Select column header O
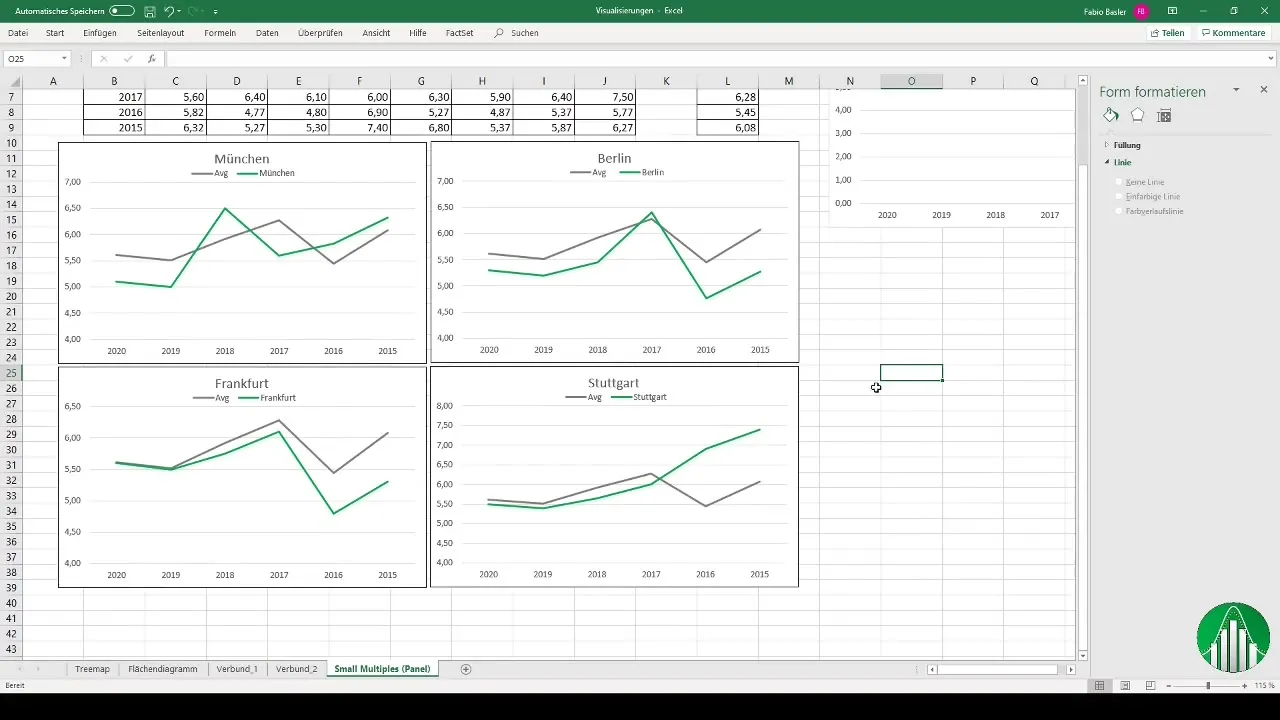 pyautogui.click(x=911, y=81)
